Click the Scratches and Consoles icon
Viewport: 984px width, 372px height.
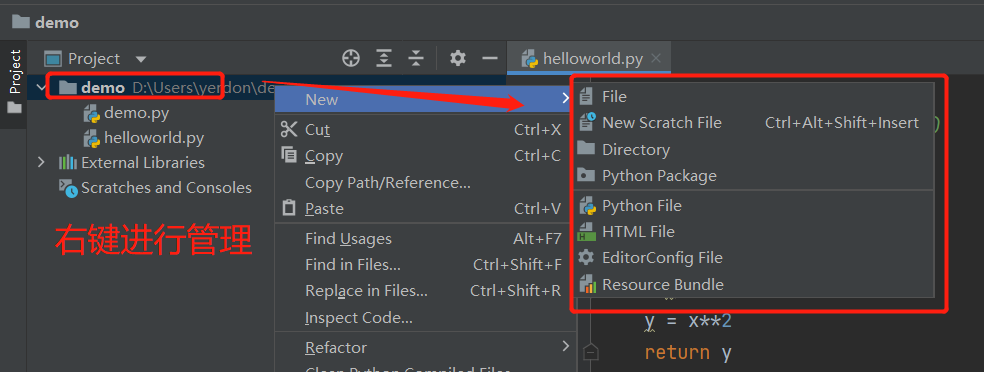coord(68,188)
